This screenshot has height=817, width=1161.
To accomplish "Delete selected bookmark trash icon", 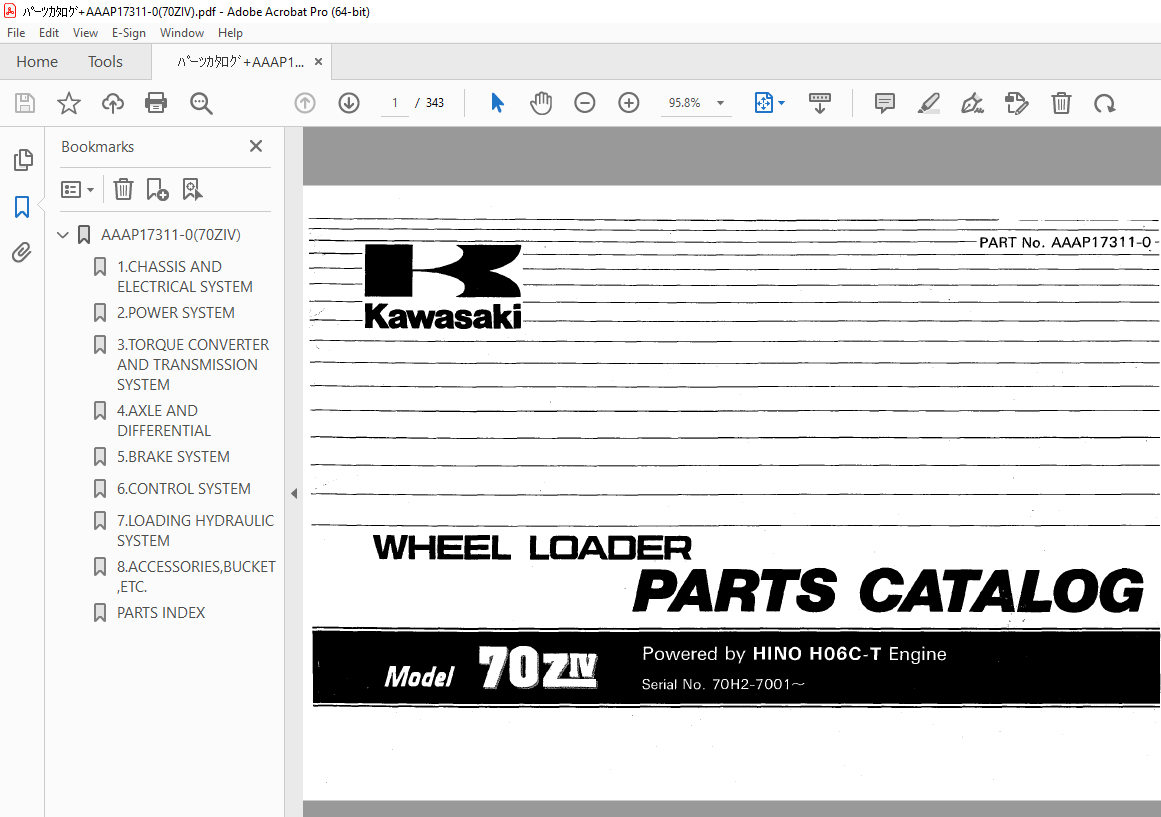I will (123, 190).
